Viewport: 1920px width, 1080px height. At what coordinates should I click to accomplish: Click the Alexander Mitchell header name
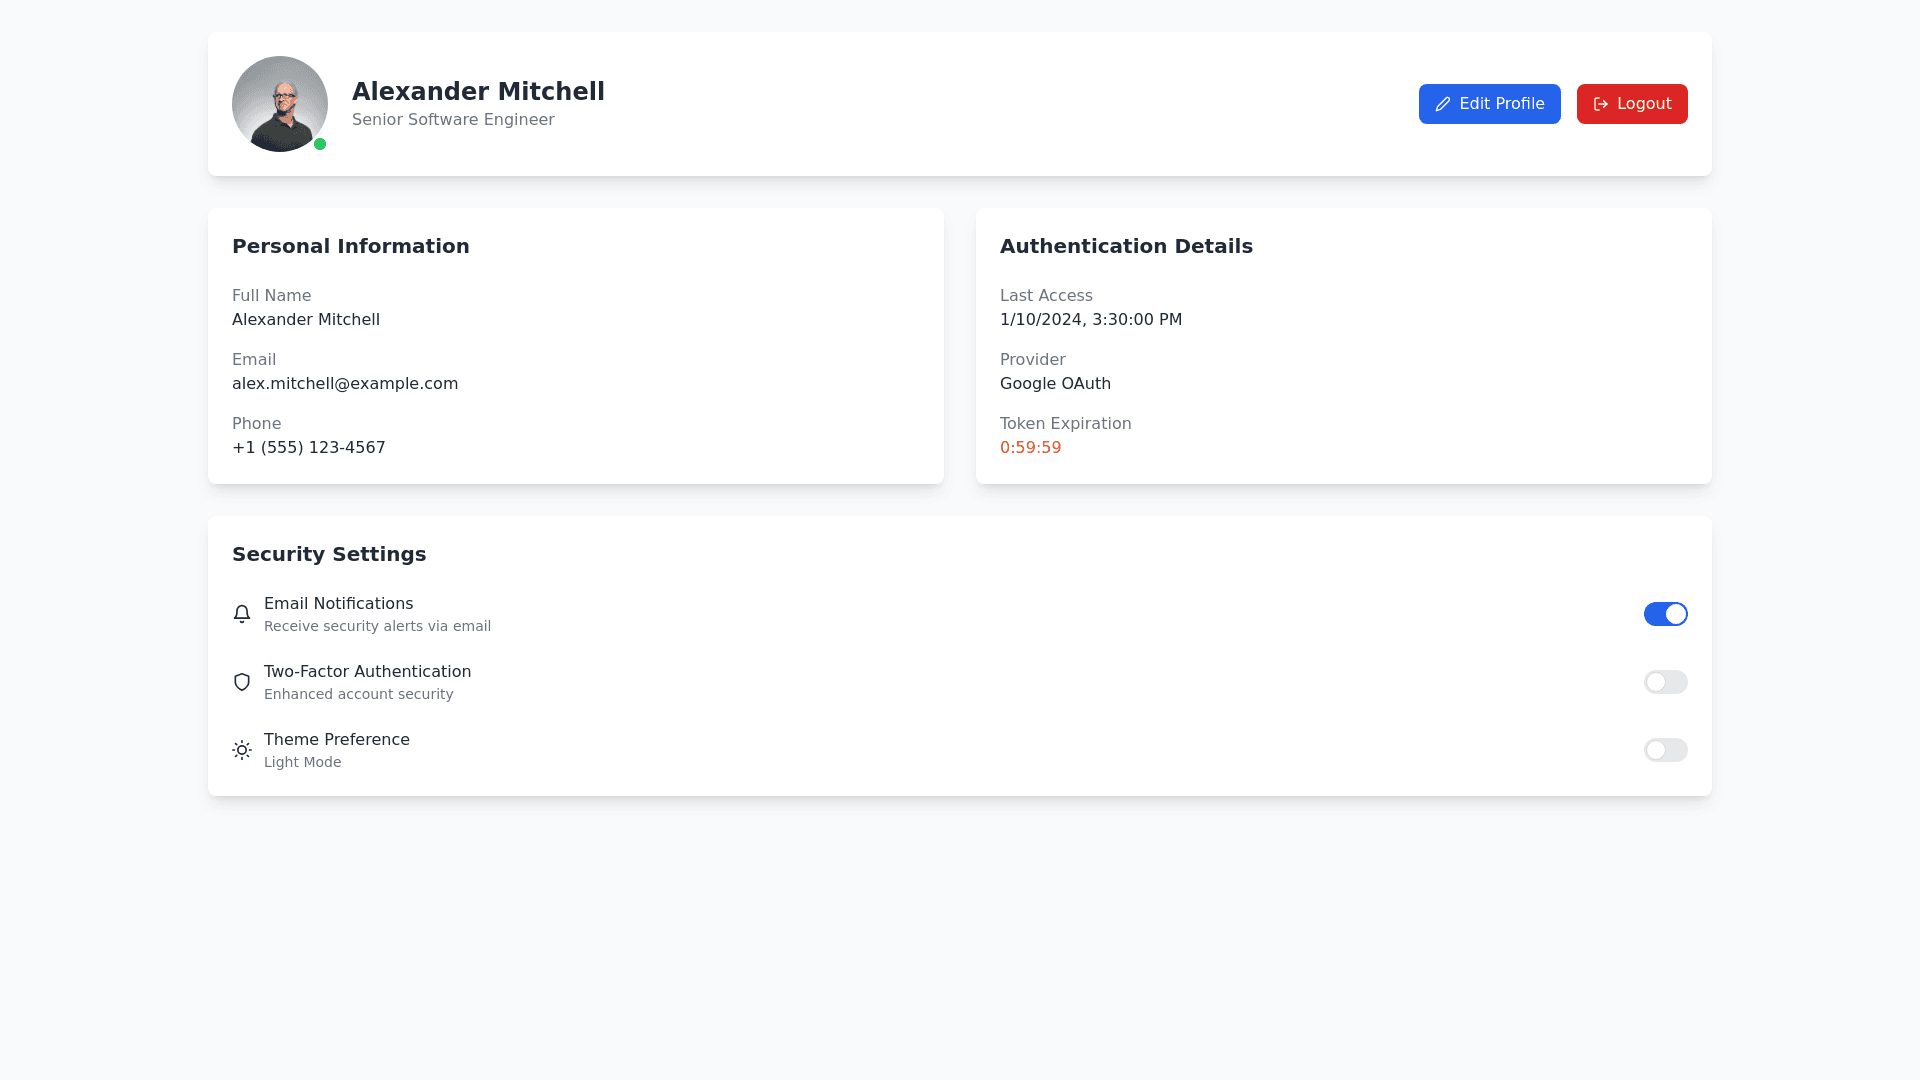[x=478, y=91]
